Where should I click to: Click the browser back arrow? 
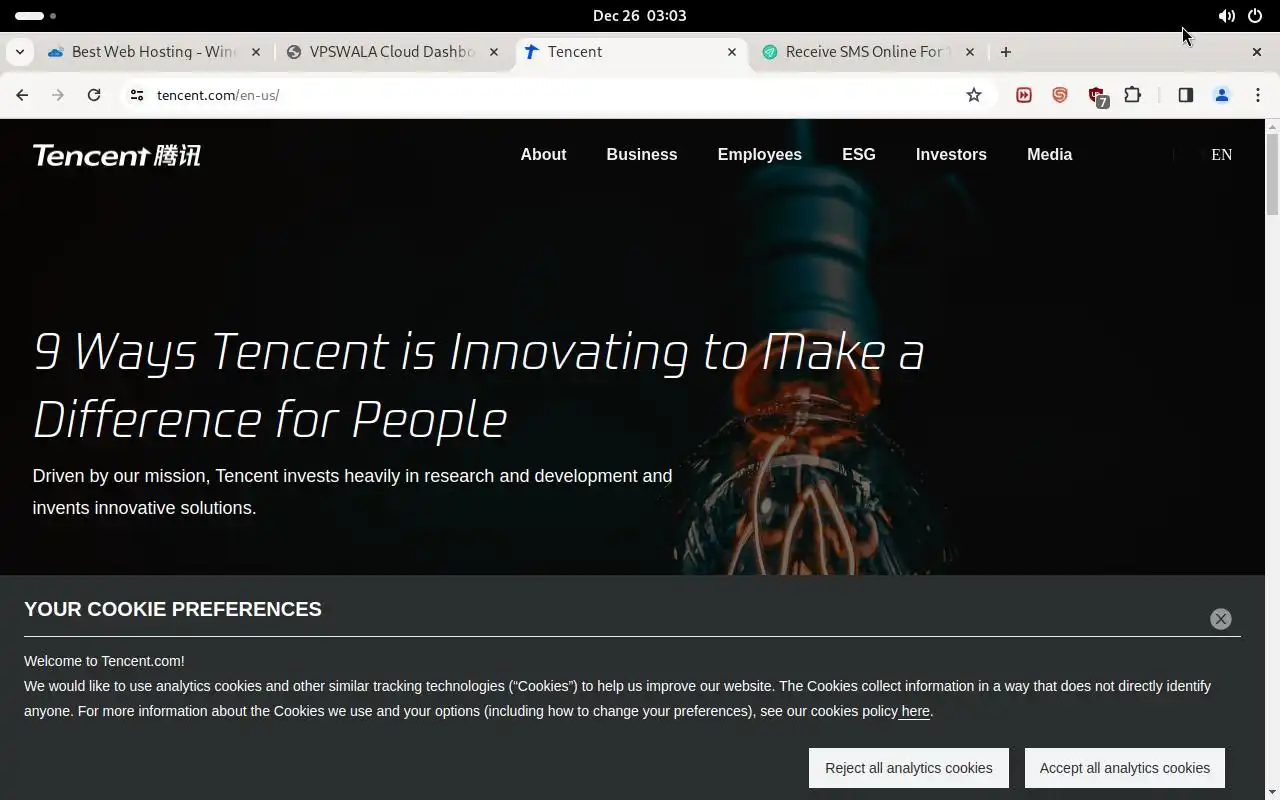[x=22, y=95]
